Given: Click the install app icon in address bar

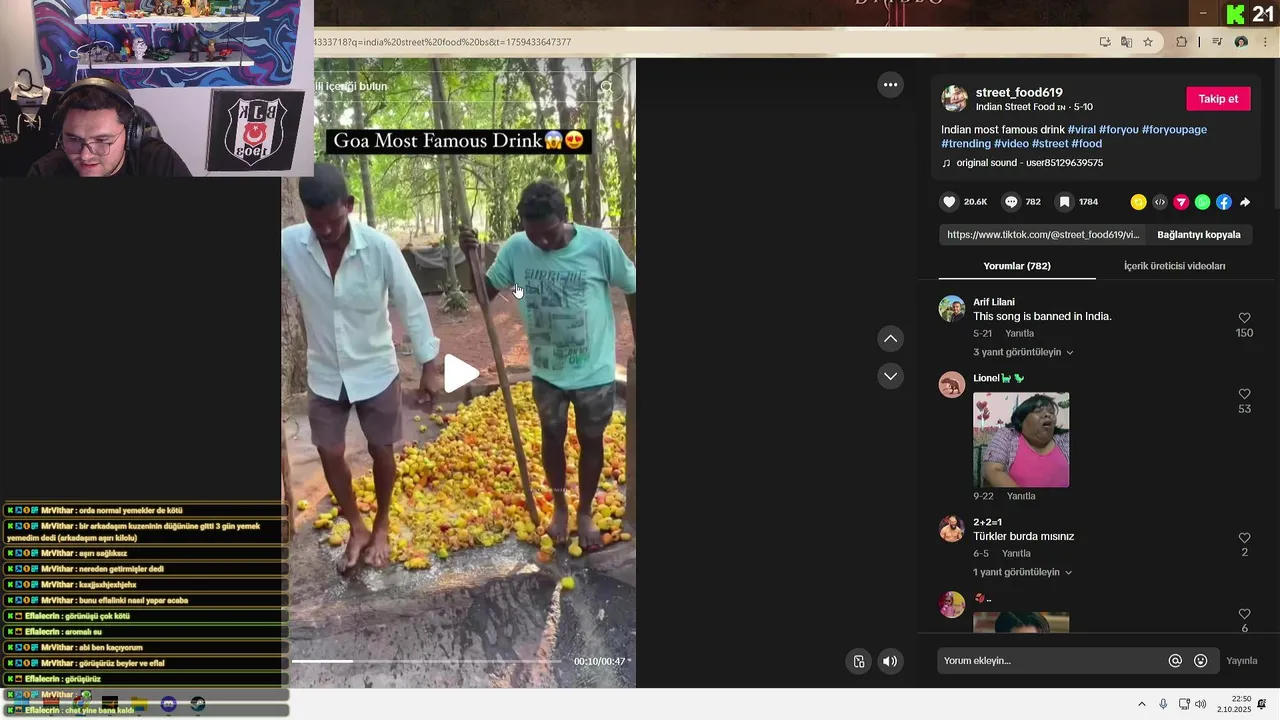Looking at the screenshot, I should [1105, 42].
